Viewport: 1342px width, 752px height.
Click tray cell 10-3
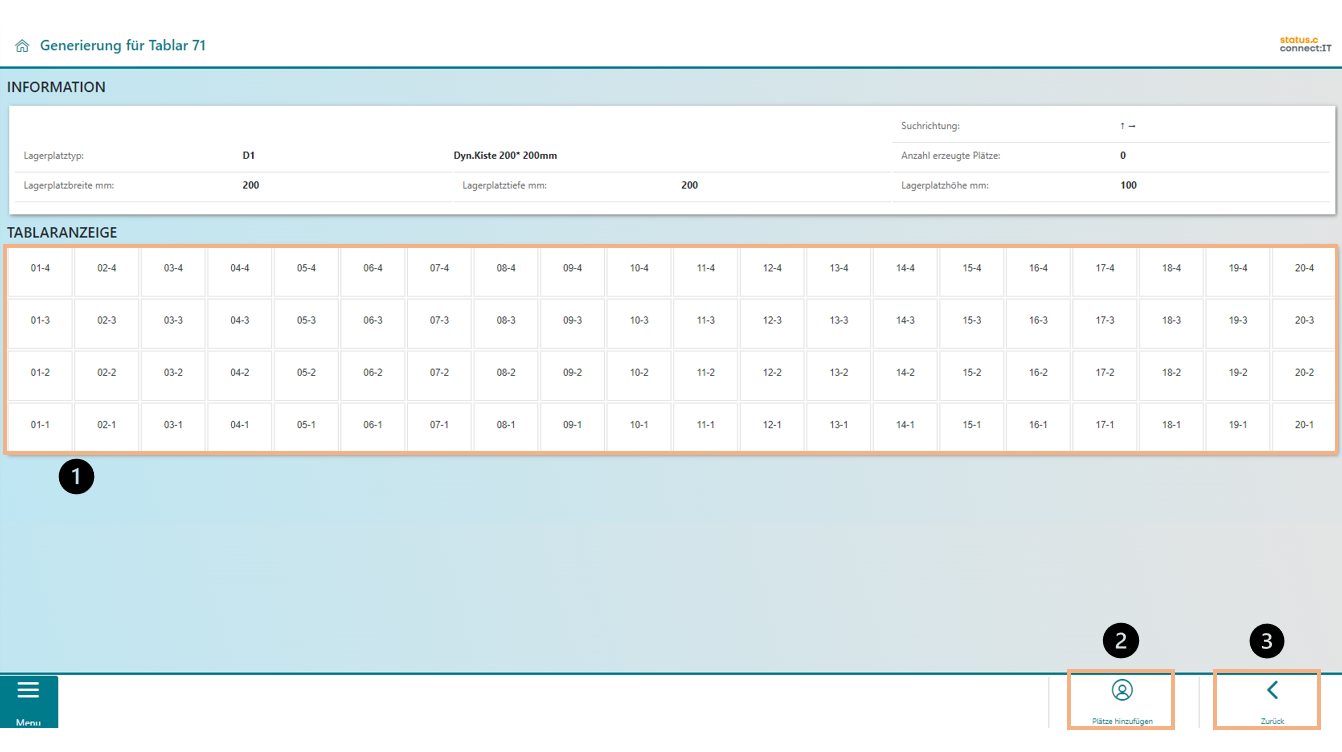coord(639,321)
